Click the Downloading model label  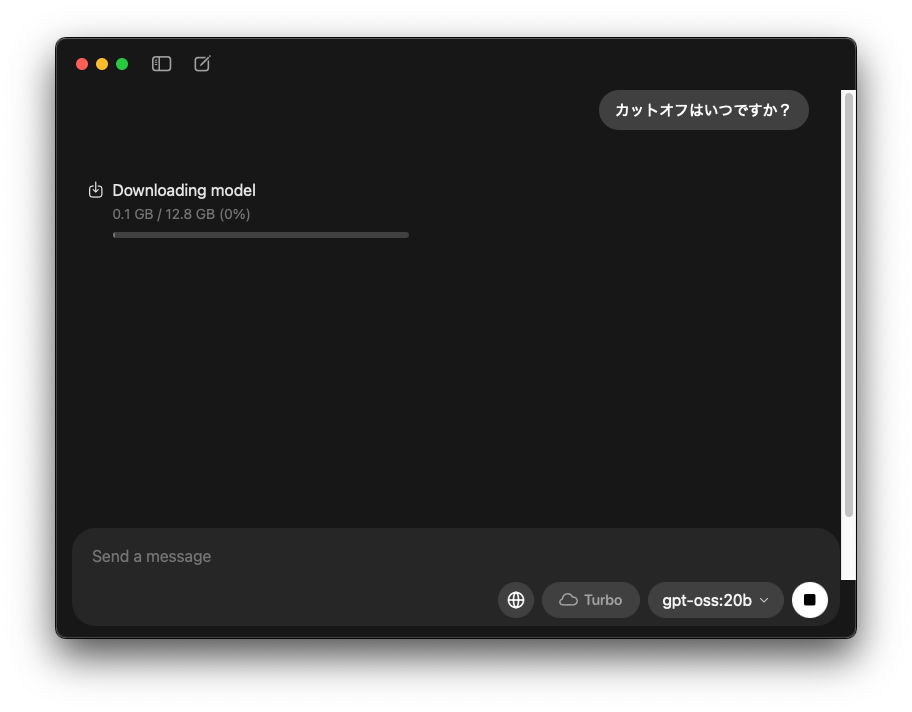[x=184, y=190]
